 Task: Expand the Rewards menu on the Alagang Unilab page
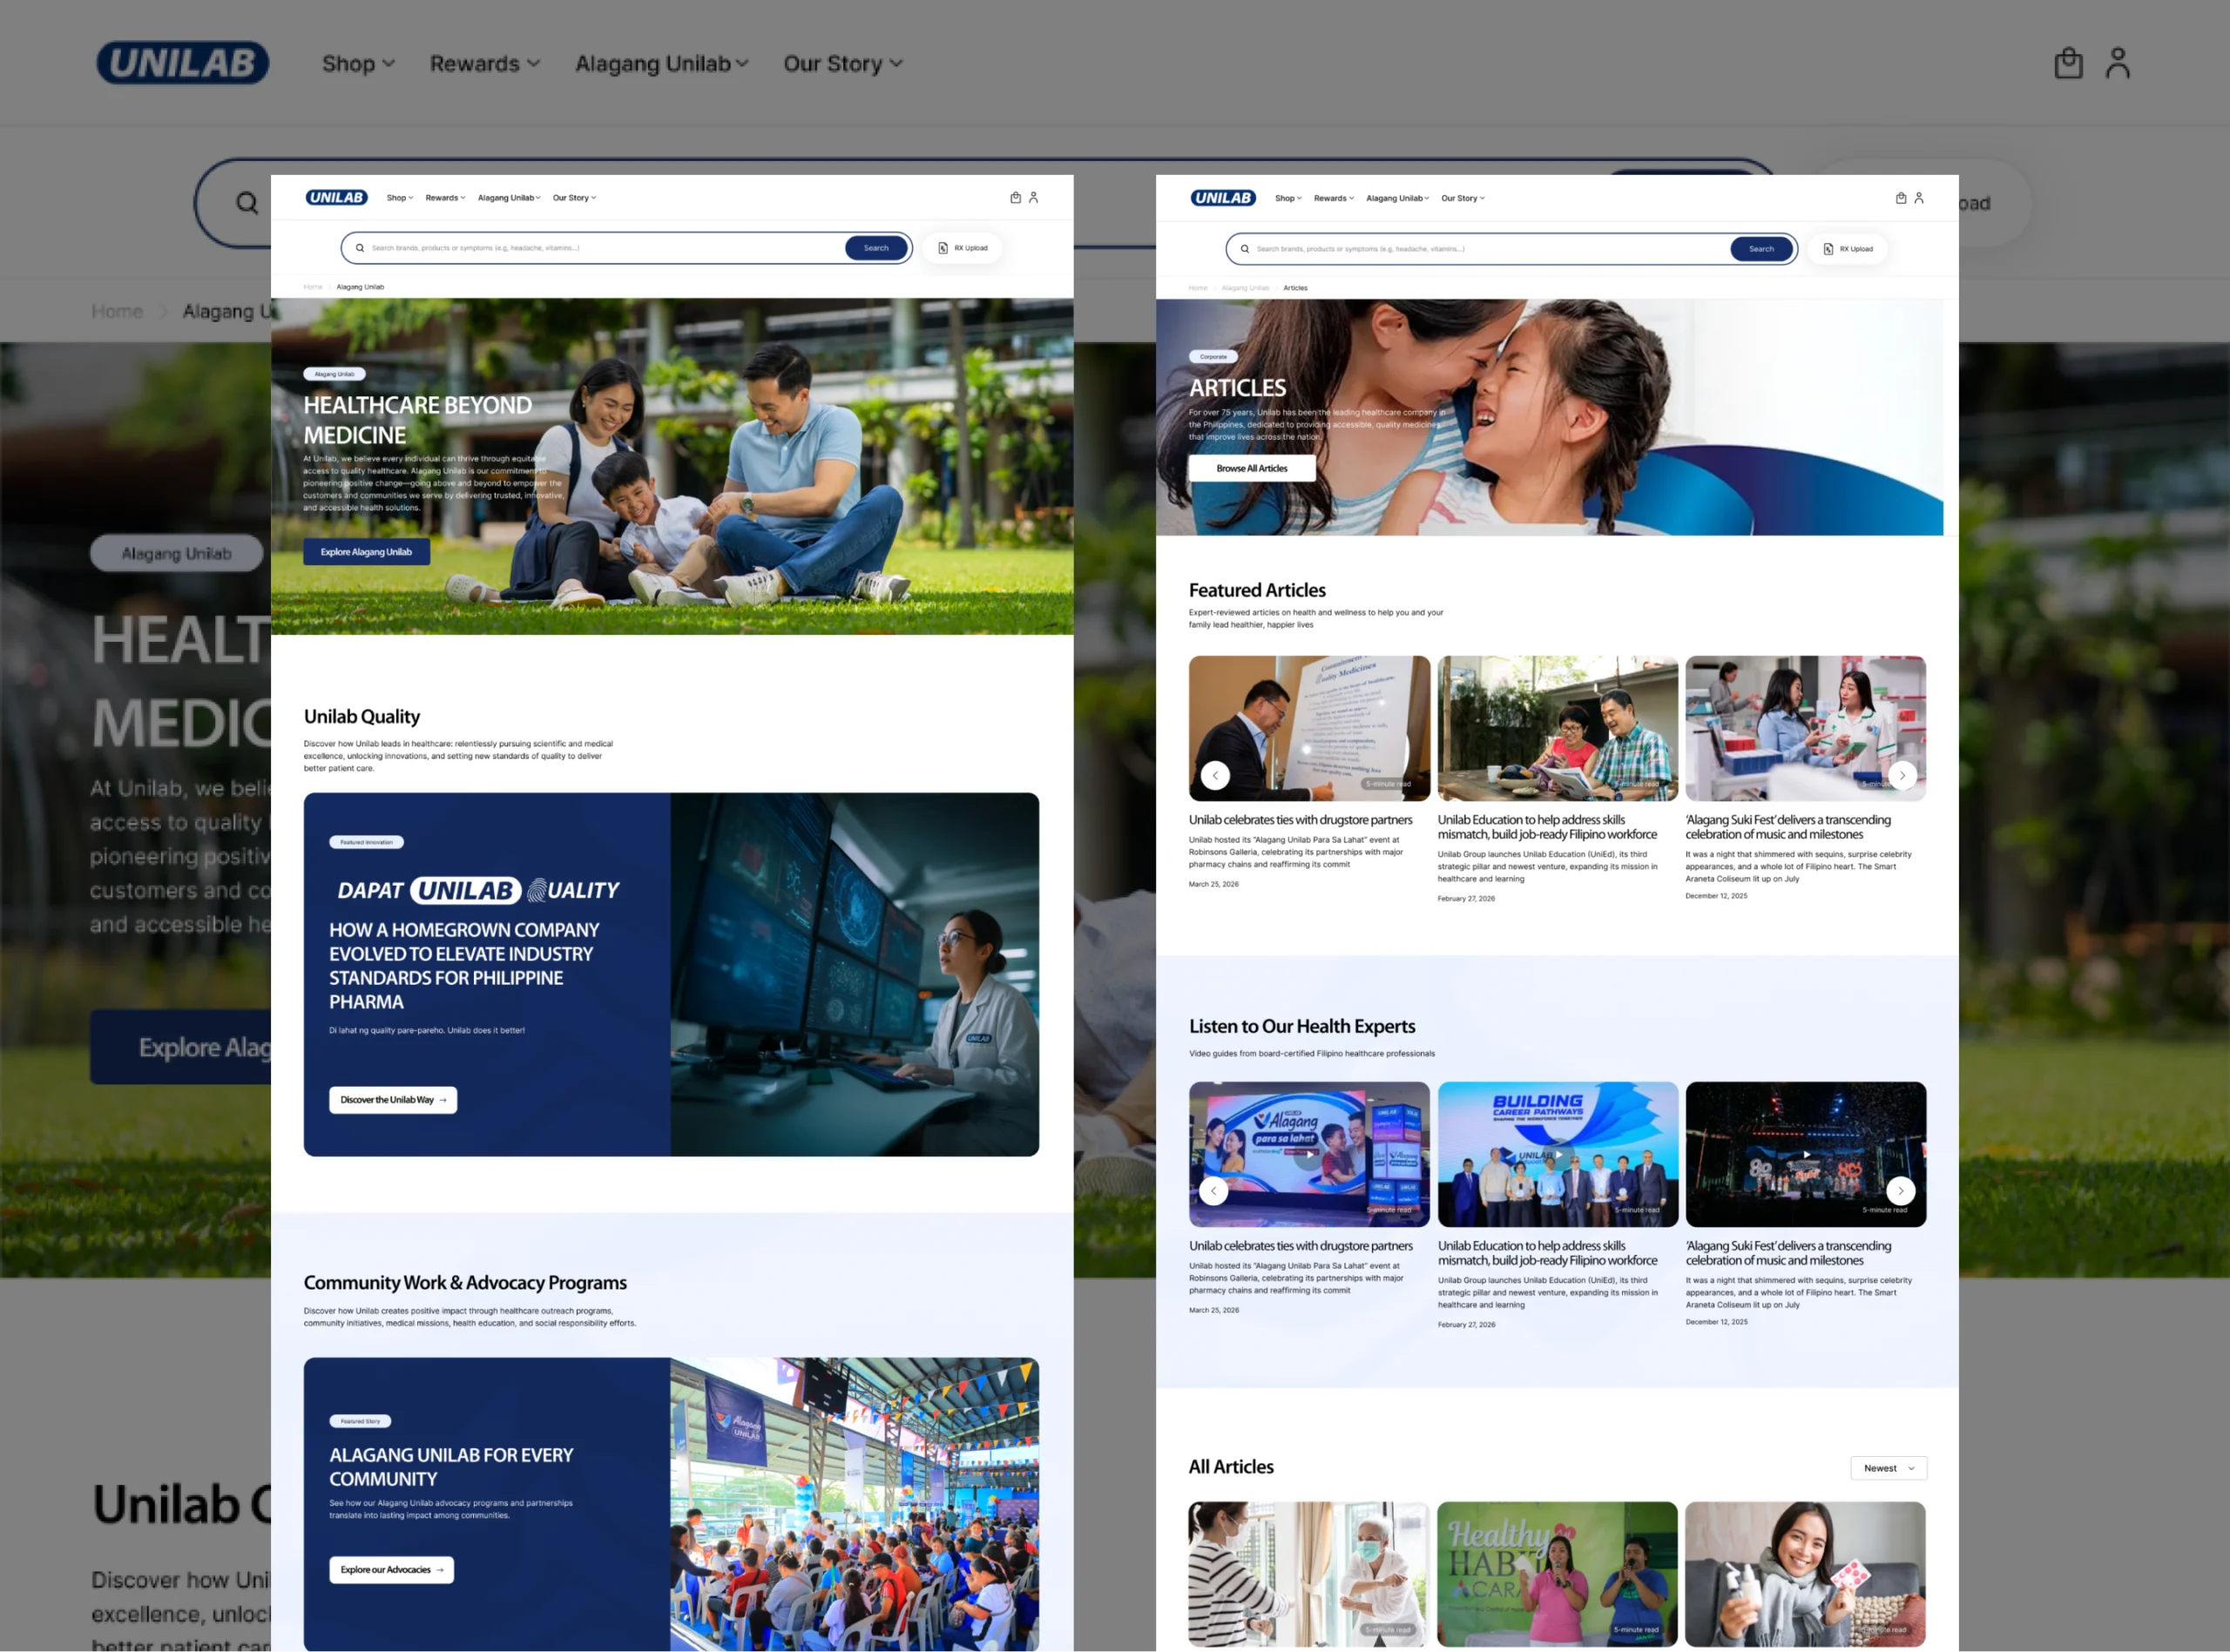point(445,198)
